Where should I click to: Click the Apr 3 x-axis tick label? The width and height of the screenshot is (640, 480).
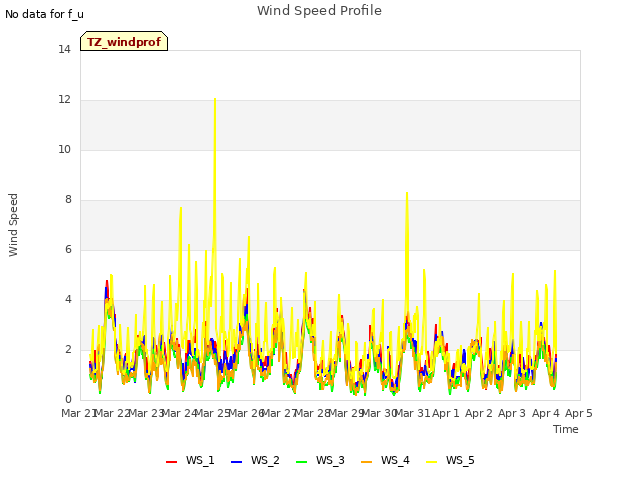(x=512, y=413)
